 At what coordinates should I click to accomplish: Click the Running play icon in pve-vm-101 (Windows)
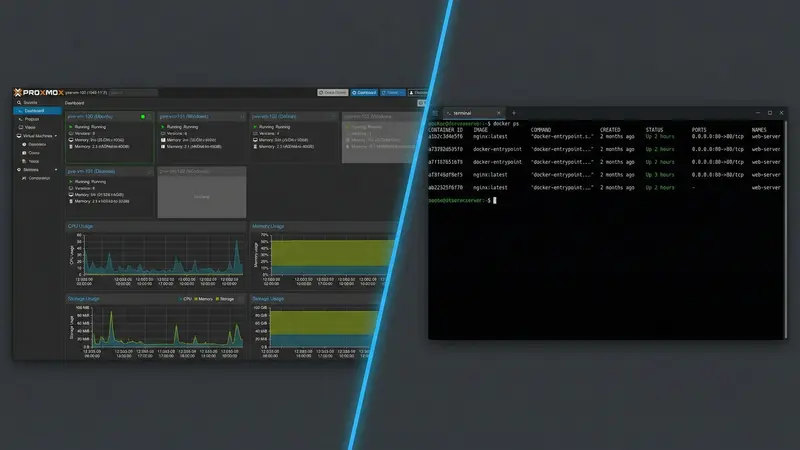163,127
